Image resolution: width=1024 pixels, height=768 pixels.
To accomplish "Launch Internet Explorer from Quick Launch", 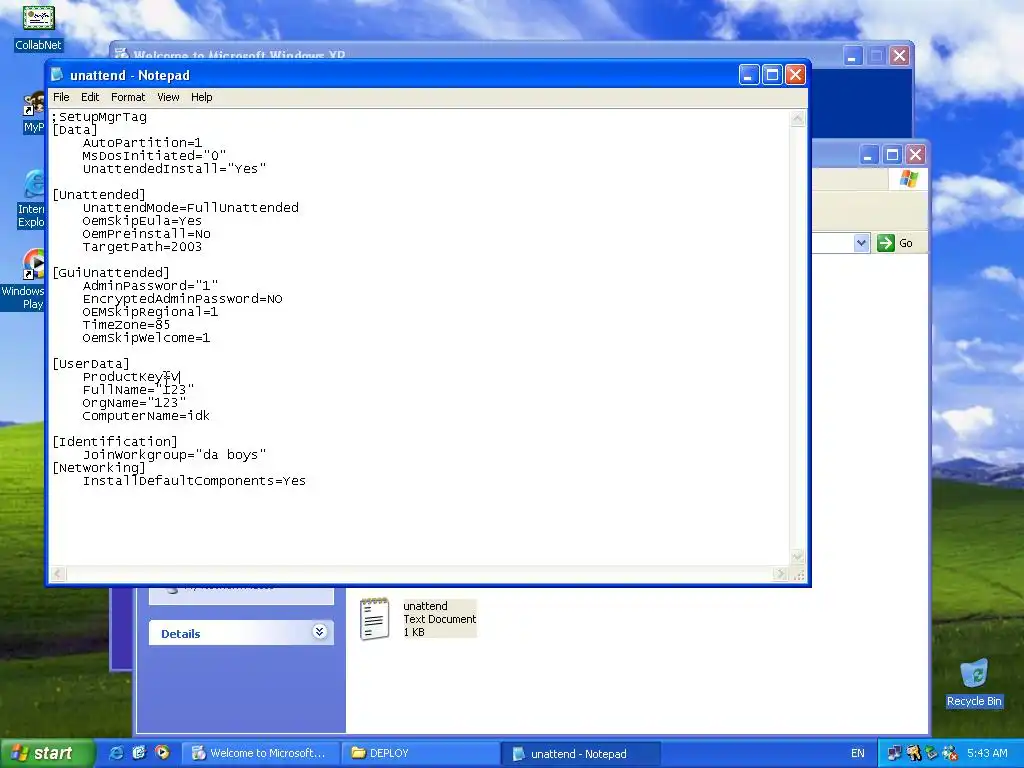I will (x=116, y=753).
